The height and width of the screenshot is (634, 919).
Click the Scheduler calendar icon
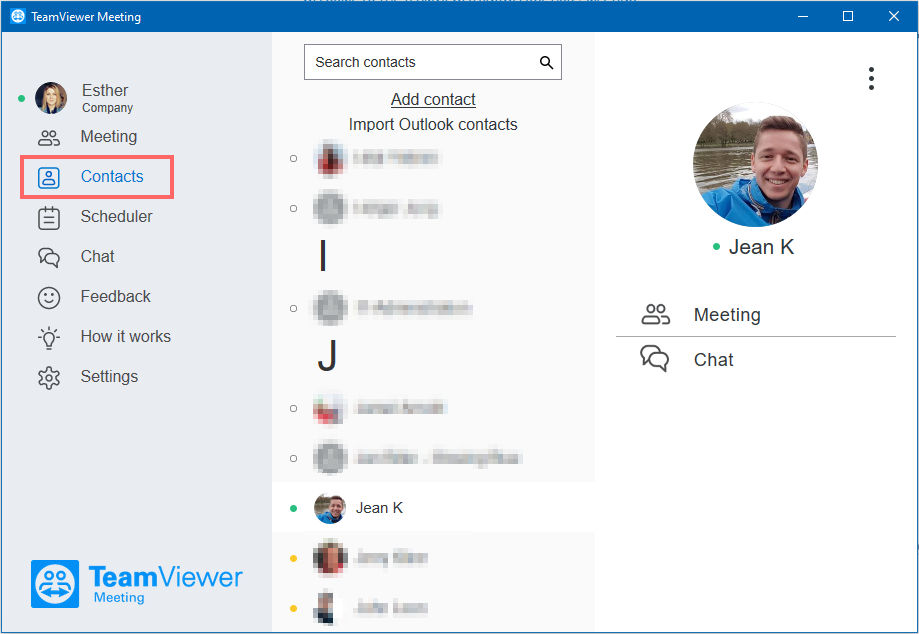[x=49, y=218]
